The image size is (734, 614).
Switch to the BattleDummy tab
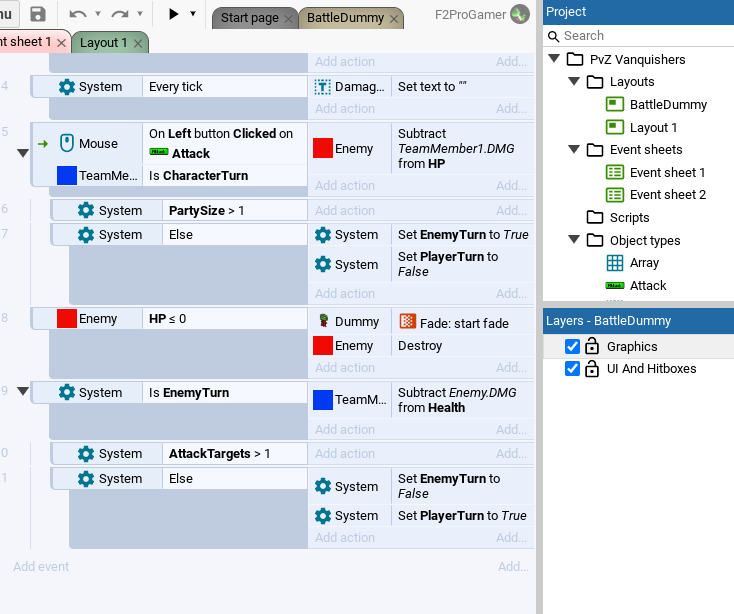[345, 18]
